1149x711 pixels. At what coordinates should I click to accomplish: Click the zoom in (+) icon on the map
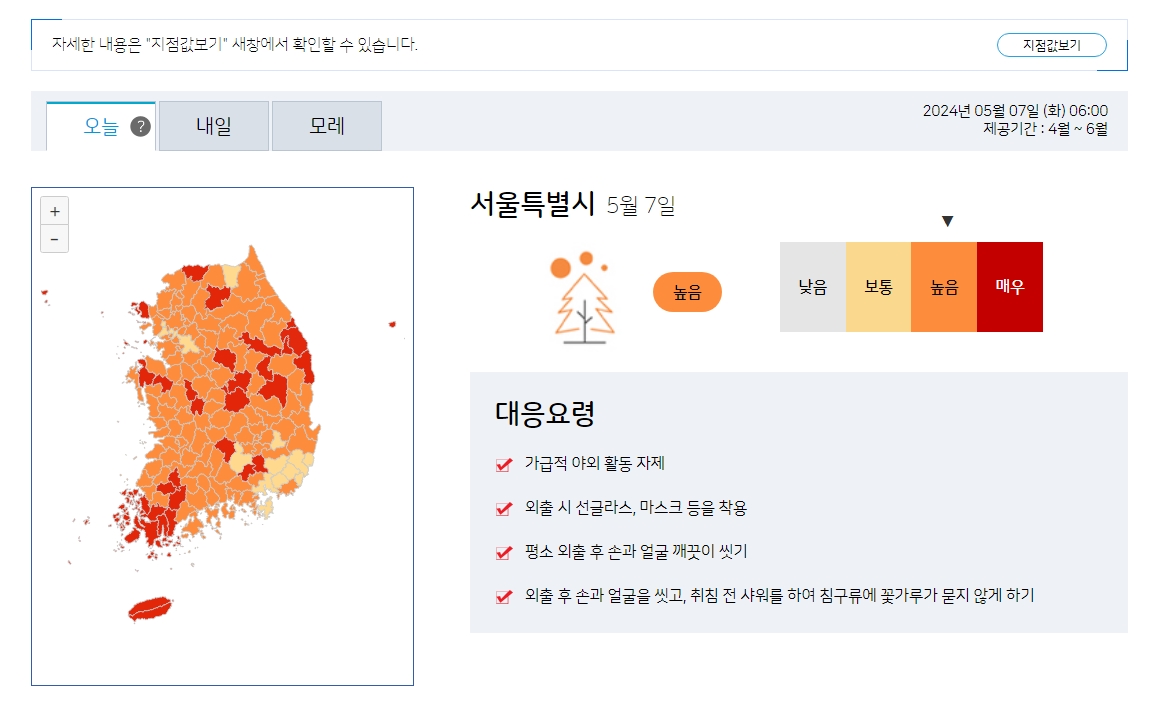tap(54, 210)
